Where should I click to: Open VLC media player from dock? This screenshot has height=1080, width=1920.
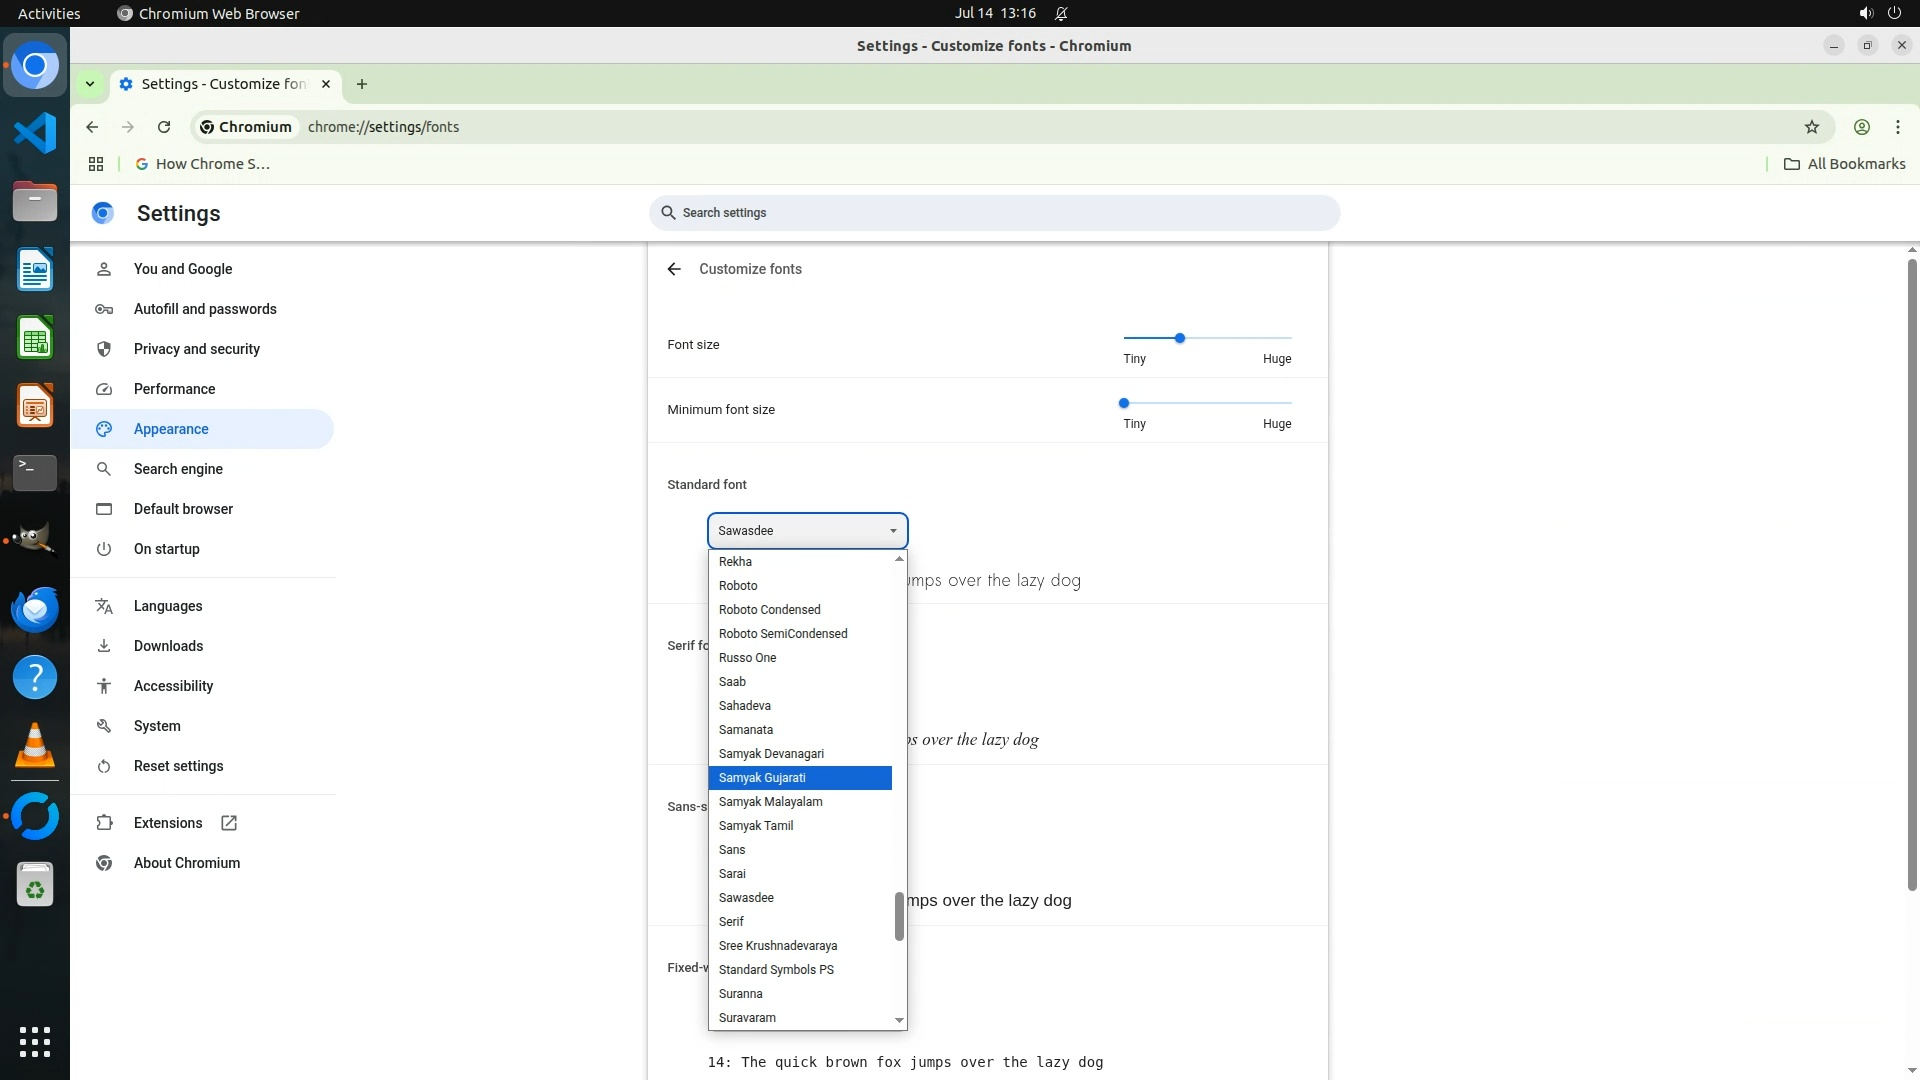35,745
